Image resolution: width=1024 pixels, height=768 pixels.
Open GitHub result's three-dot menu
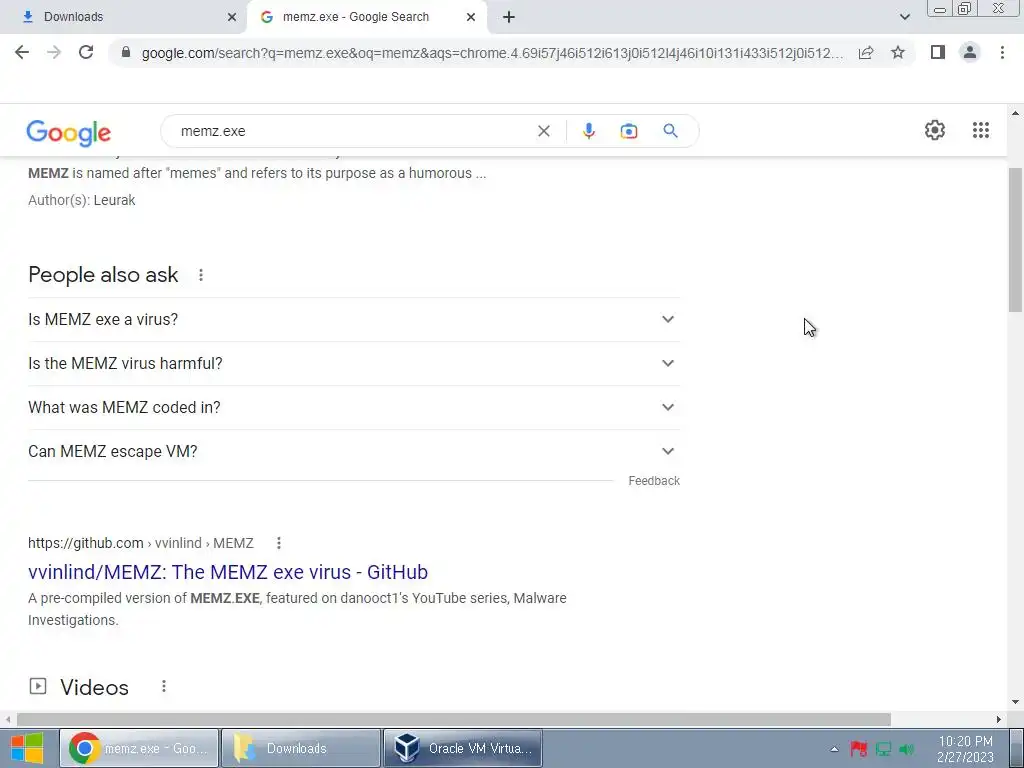pos(279,543)
